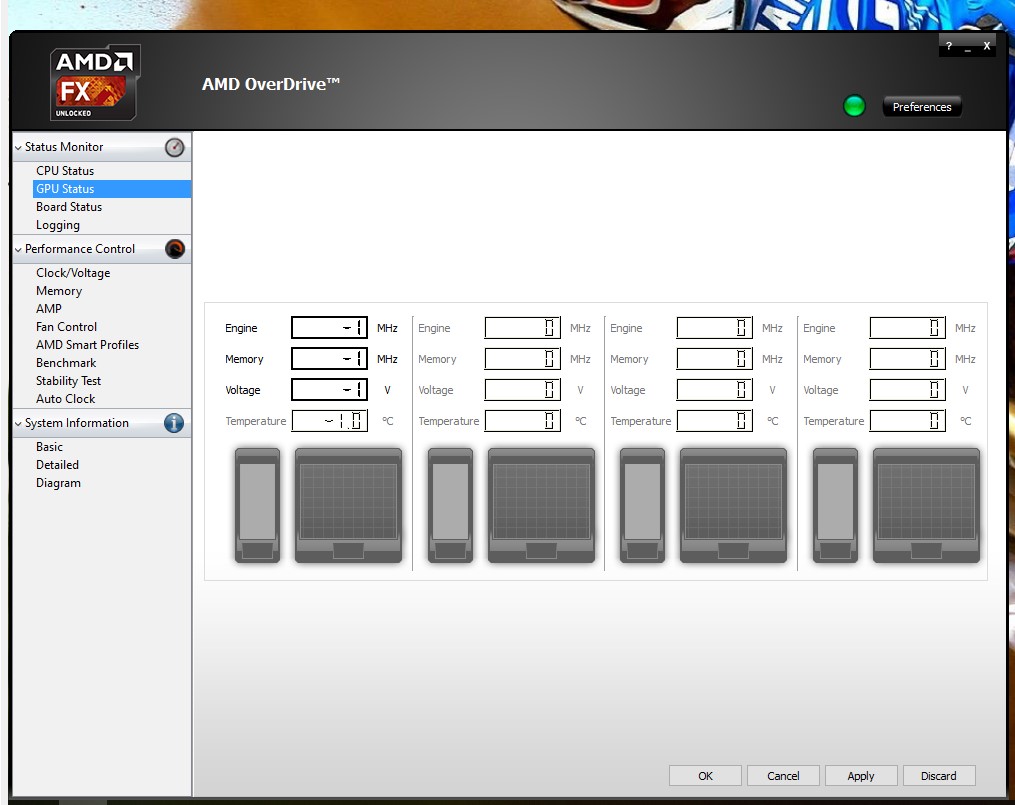Image resolution: width=1015 pixels, height=805 pixels.
Task: Click the help question mark button
Action: pos(948,46)
